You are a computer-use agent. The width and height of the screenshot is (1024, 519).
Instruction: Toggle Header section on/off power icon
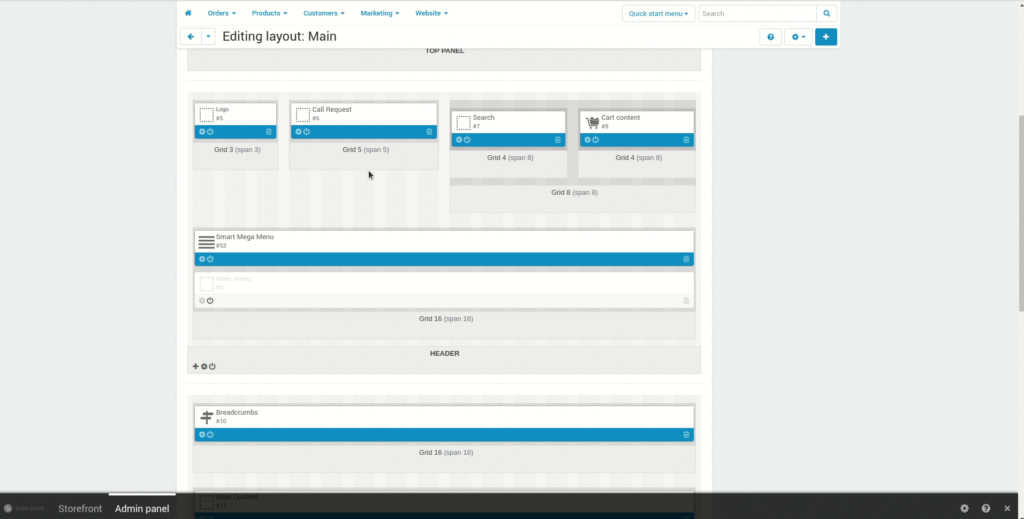point(212,367)
